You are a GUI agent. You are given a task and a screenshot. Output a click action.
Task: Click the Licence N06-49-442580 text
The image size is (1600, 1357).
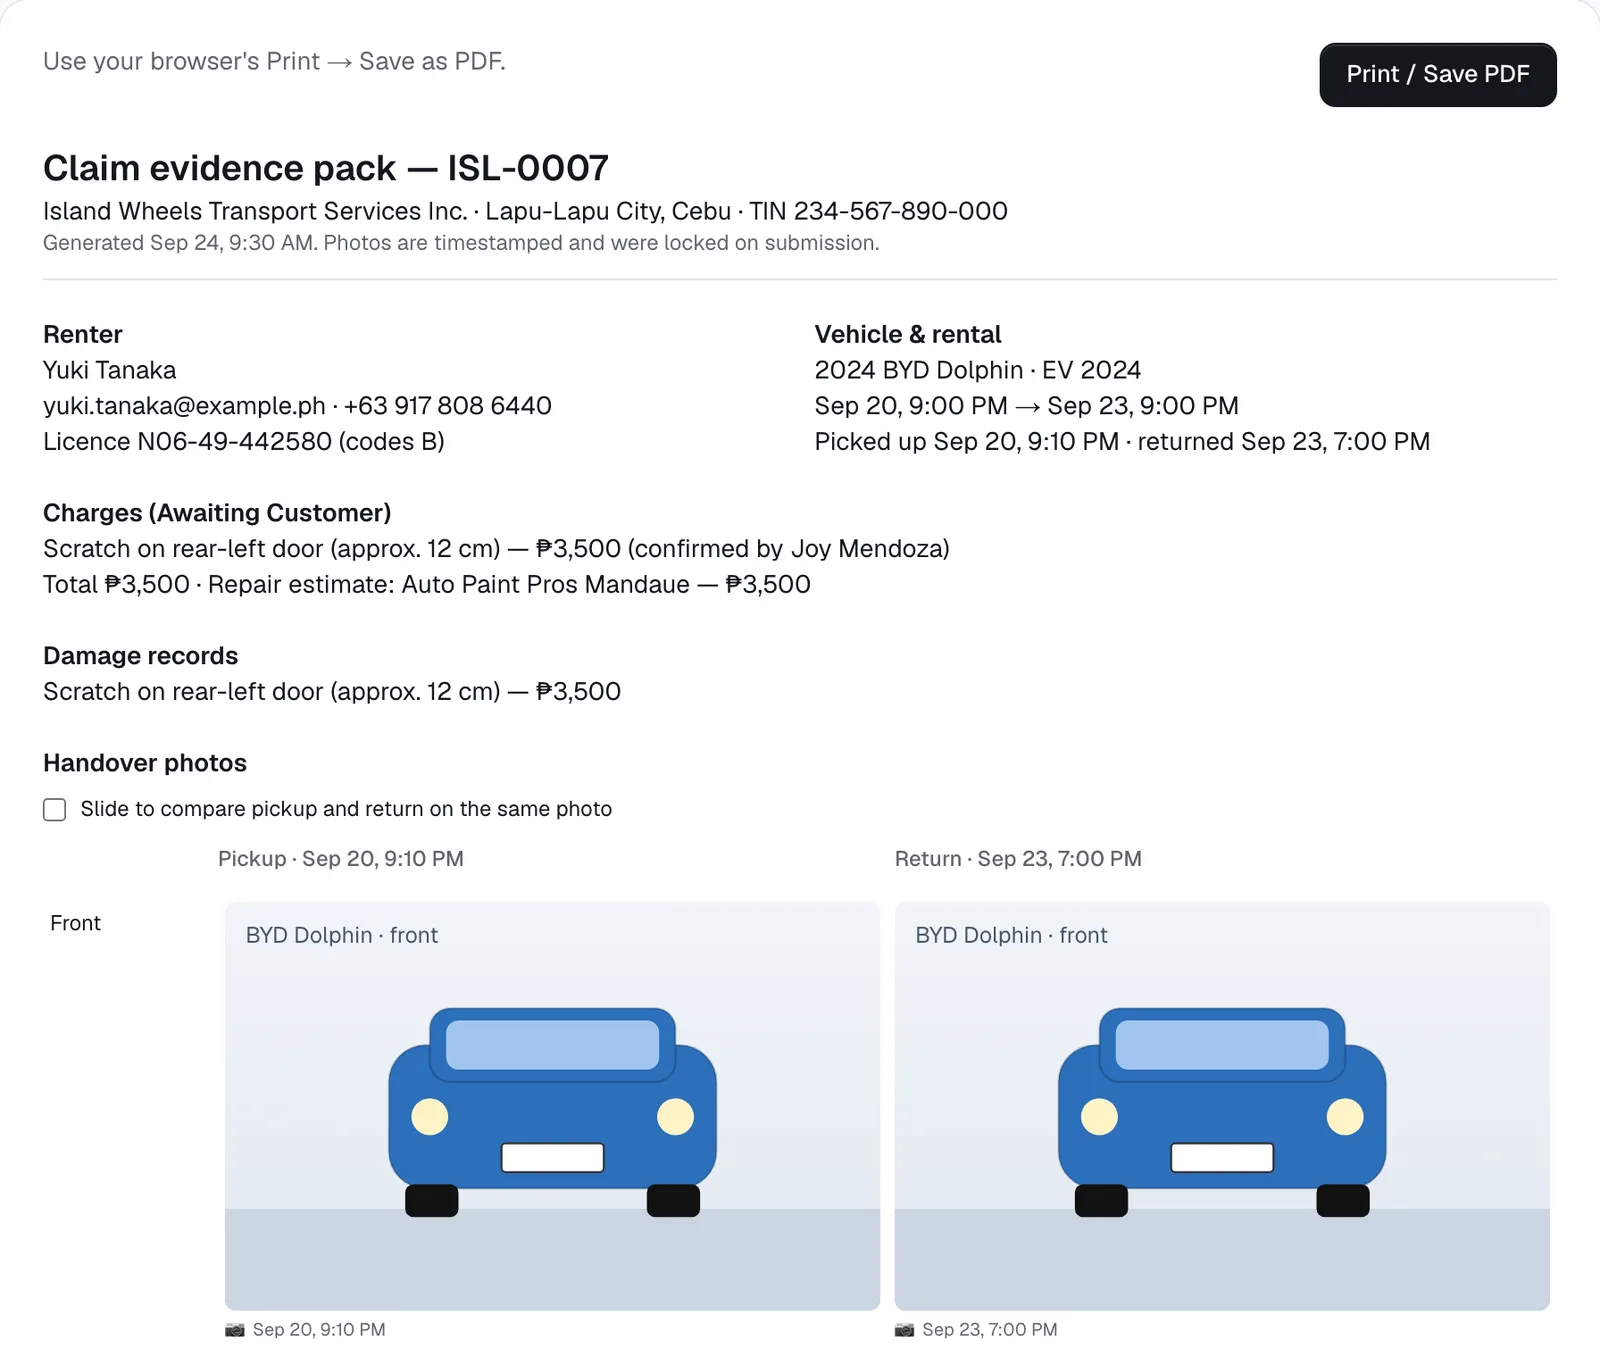[x=244, y=442]
